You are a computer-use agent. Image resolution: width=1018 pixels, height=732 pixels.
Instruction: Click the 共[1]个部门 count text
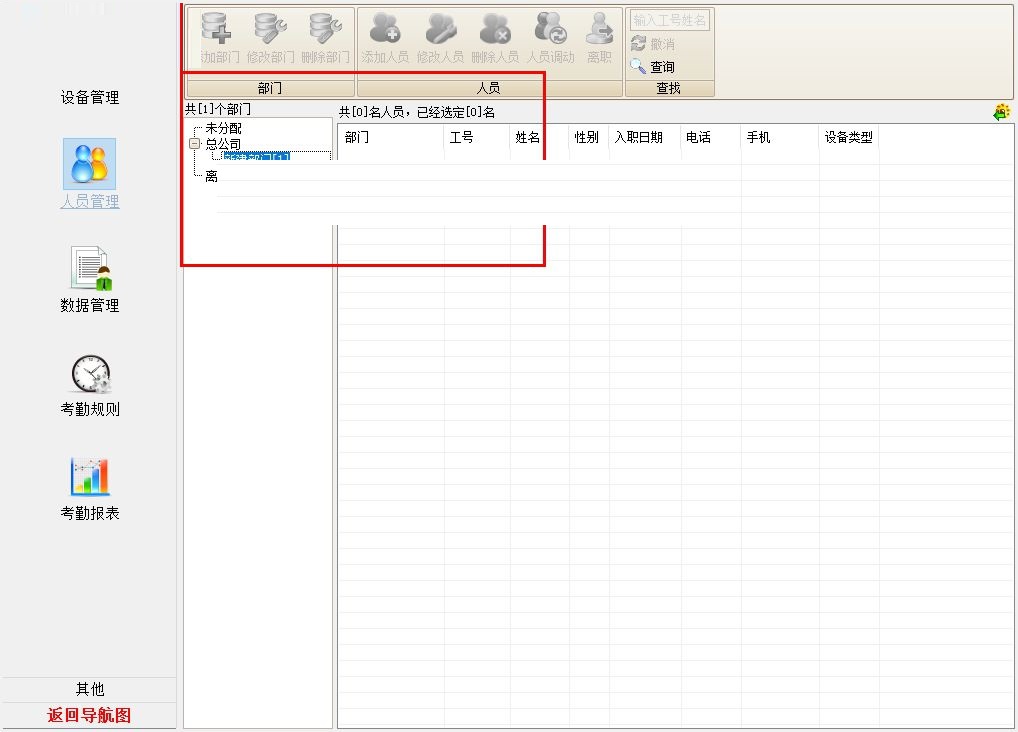point(218,109)
